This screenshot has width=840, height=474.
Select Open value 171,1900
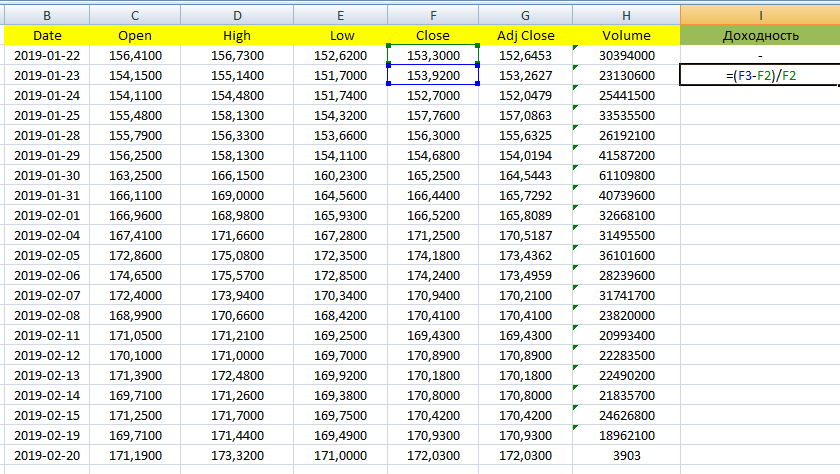coord(135,455)
